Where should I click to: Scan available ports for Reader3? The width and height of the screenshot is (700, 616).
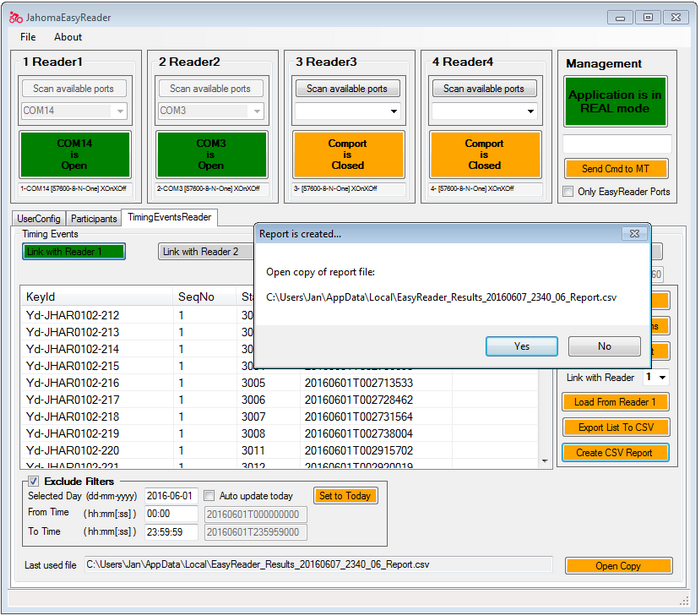tap(347, 89)
